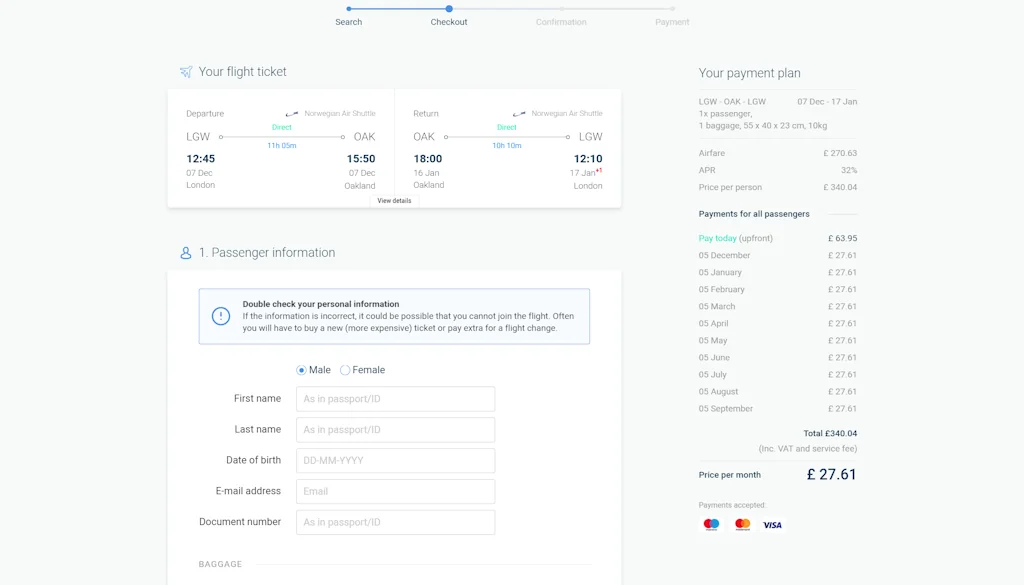Click the Mastercard payment icon
The width and height of the screenshot is (1024, 585).
pos(742,524)
